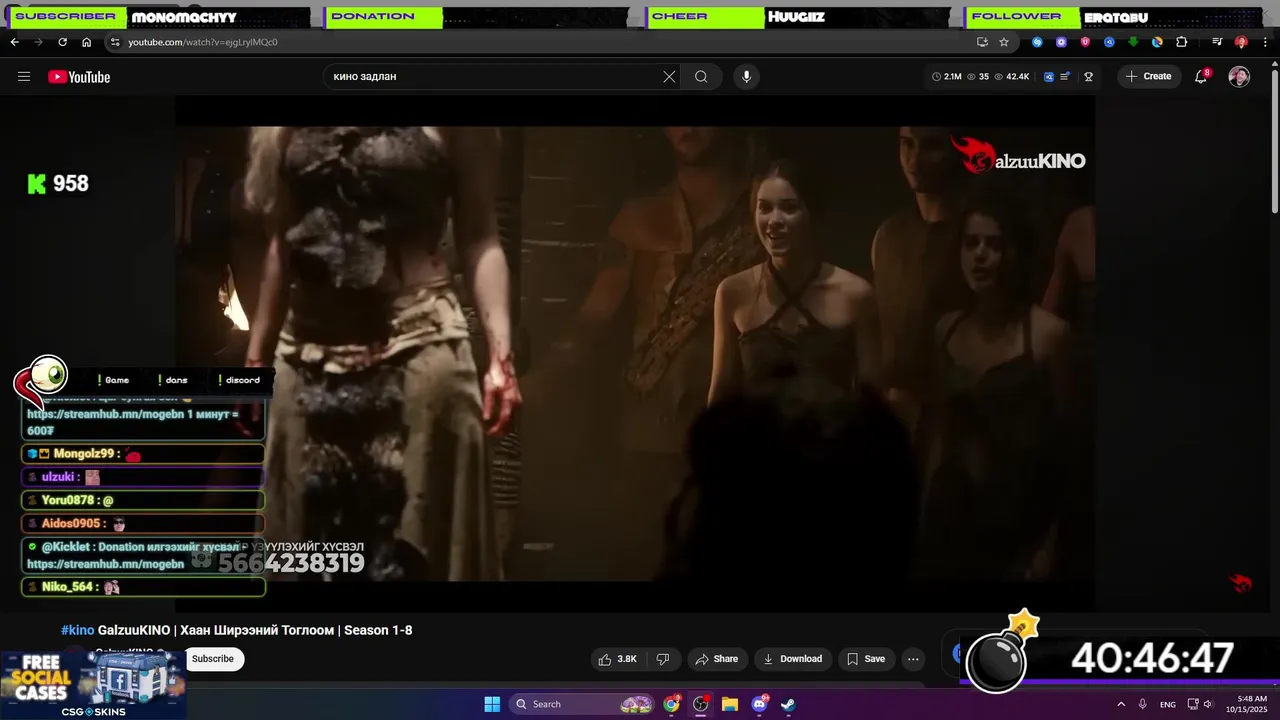Open the Windows Start menu
Viewport: 1280px width, 720px height.
point(492,704)
